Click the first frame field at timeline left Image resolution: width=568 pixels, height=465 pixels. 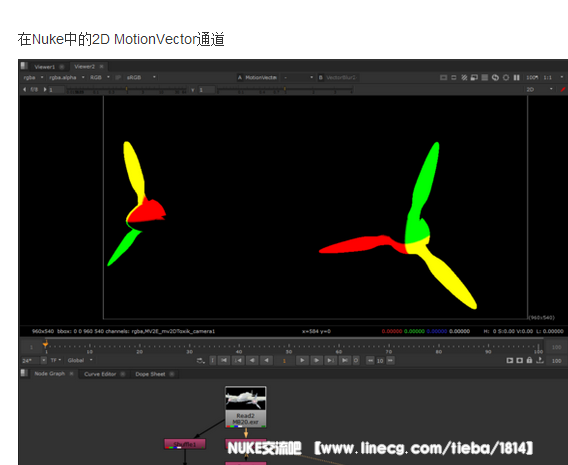coord(32,347)
